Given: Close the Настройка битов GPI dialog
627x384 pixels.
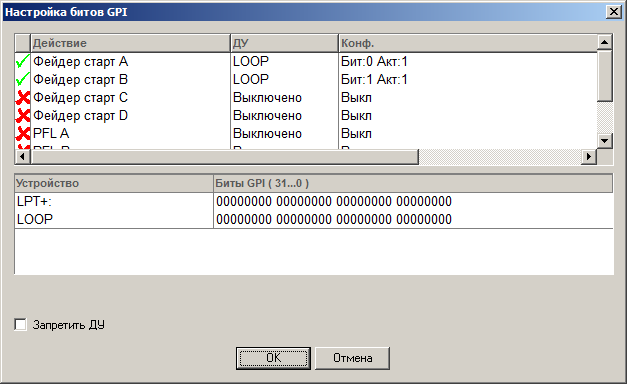Looking at the screenshot, I should 613,12.
